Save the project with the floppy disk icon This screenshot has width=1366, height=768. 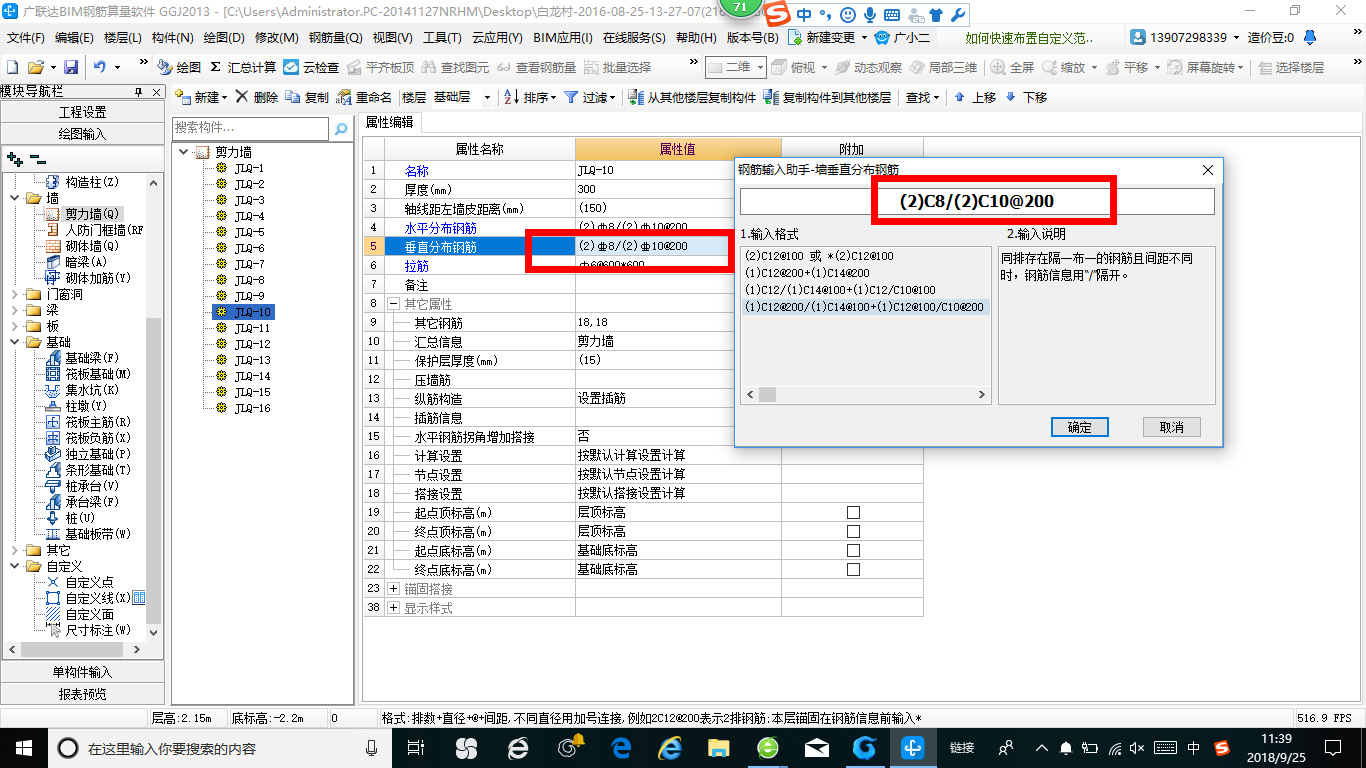click(71, 67)
